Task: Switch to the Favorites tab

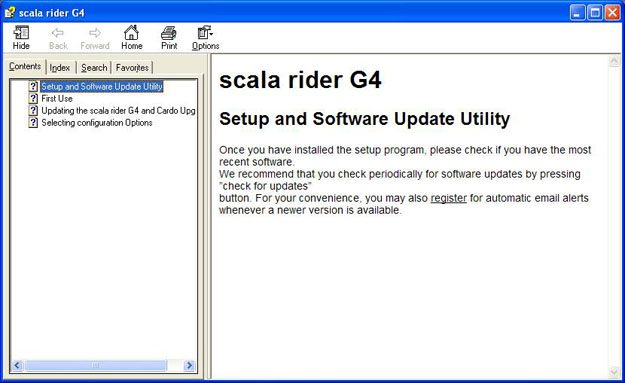Action: click(132, 68)
